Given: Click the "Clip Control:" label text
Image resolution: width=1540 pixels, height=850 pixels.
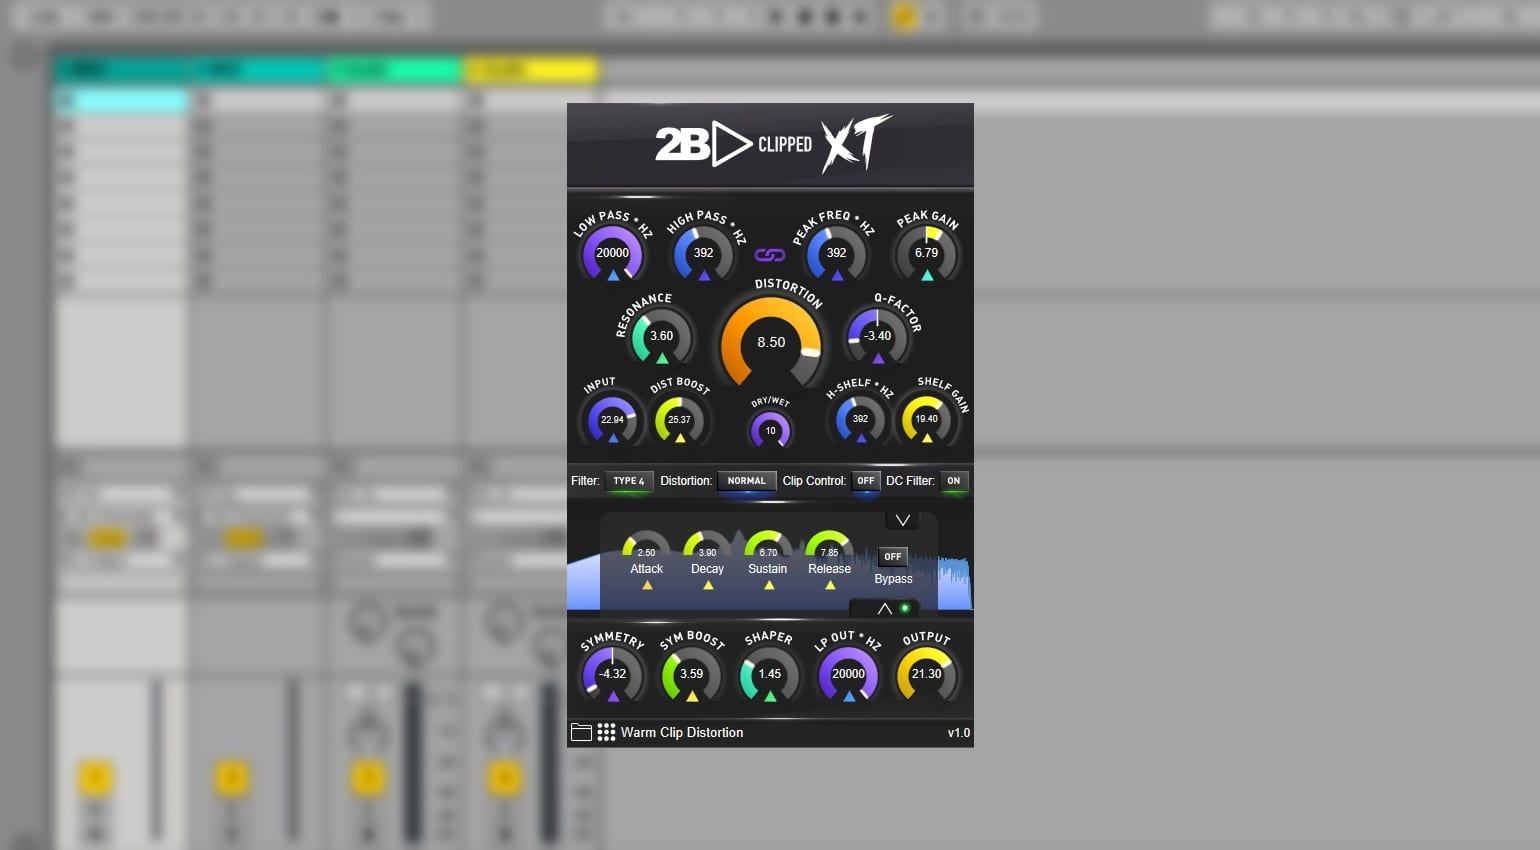Looking at the screenshot, I should [x=814, y=481].
